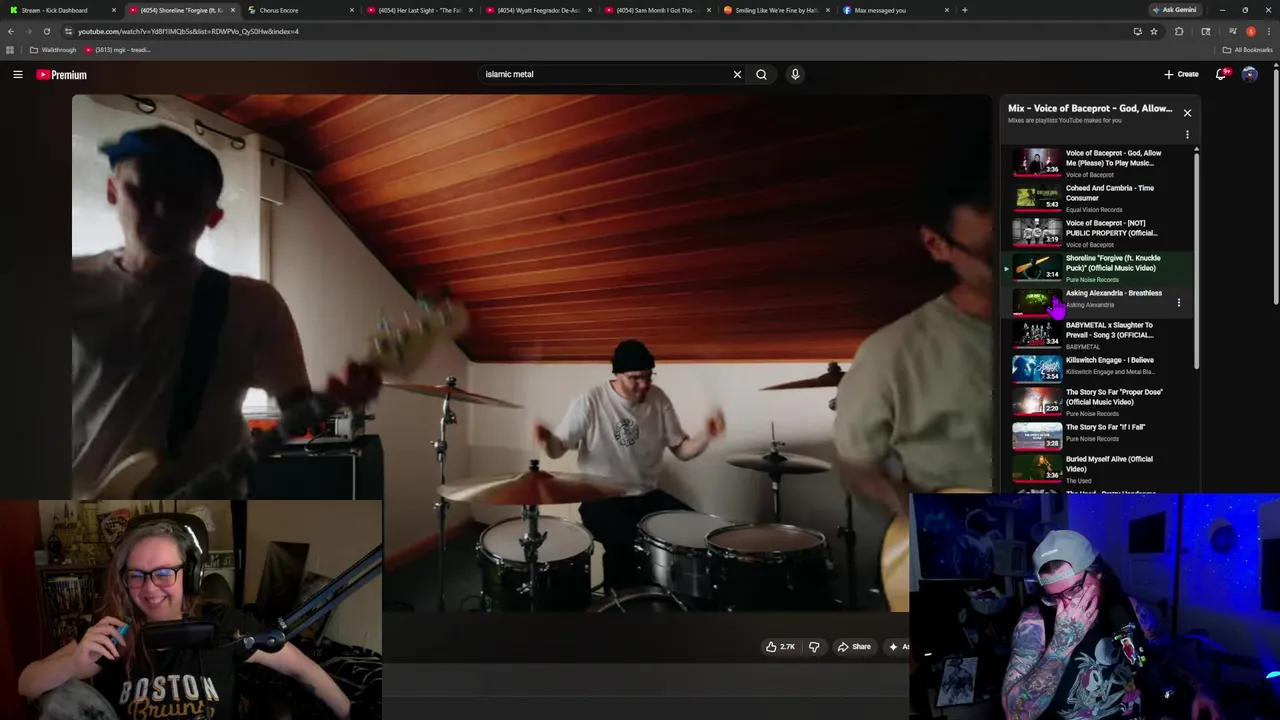Open a new browser tab
1280x720 pixels.
(964, 10)
